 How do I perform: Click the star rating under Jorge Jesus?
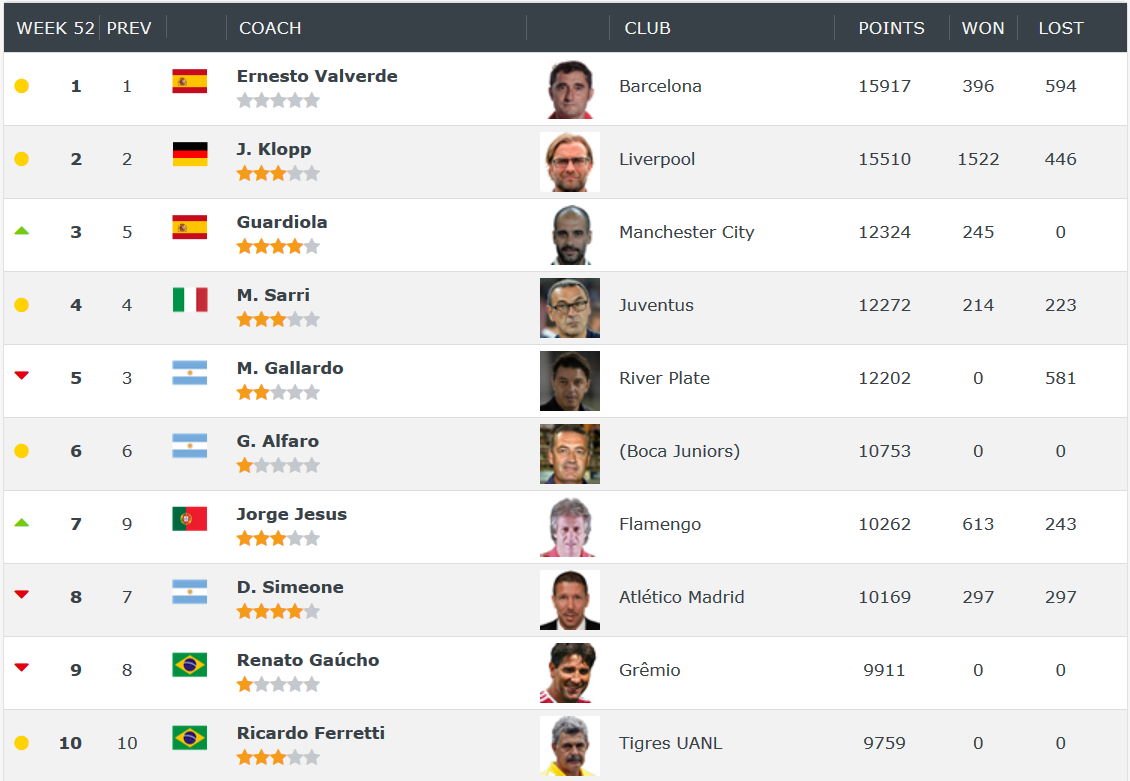[x=278, y=539]
